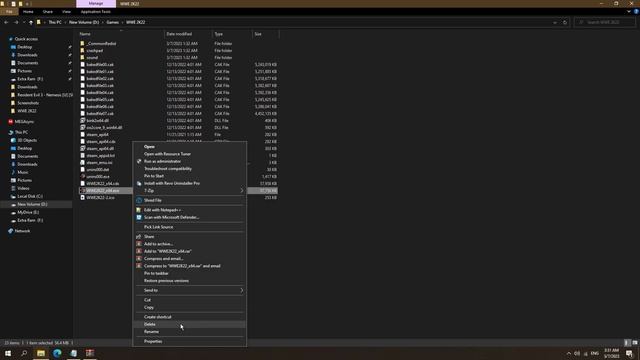Select Copy in the context menu
The width and height of the screenshot is (640, 360).
click(x=189, y=307)
